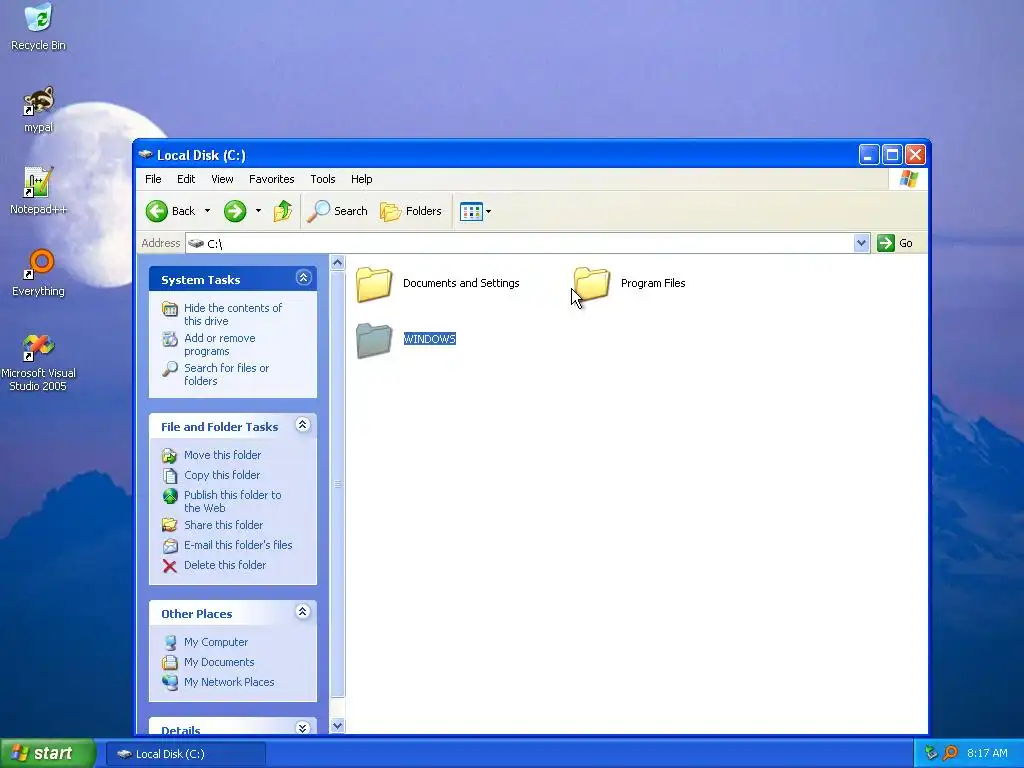The height and width of the screenshot is (768, 1024).
Task: Click the 8:17 AM clock
Action: 987,753
